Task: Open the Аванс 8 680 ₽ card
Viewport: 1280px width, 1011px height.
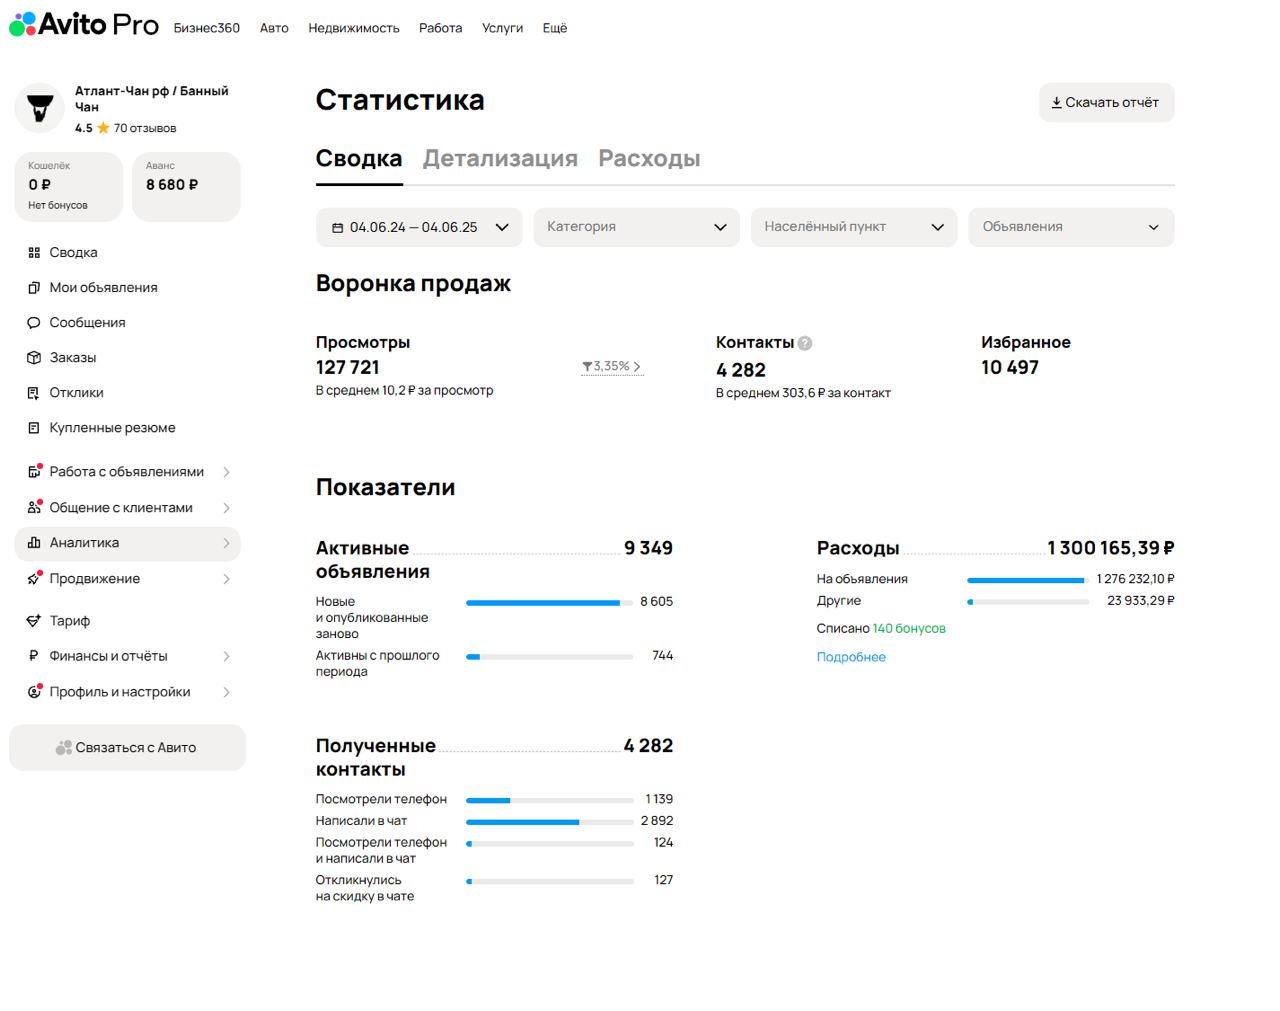Action: click(186, 186)
